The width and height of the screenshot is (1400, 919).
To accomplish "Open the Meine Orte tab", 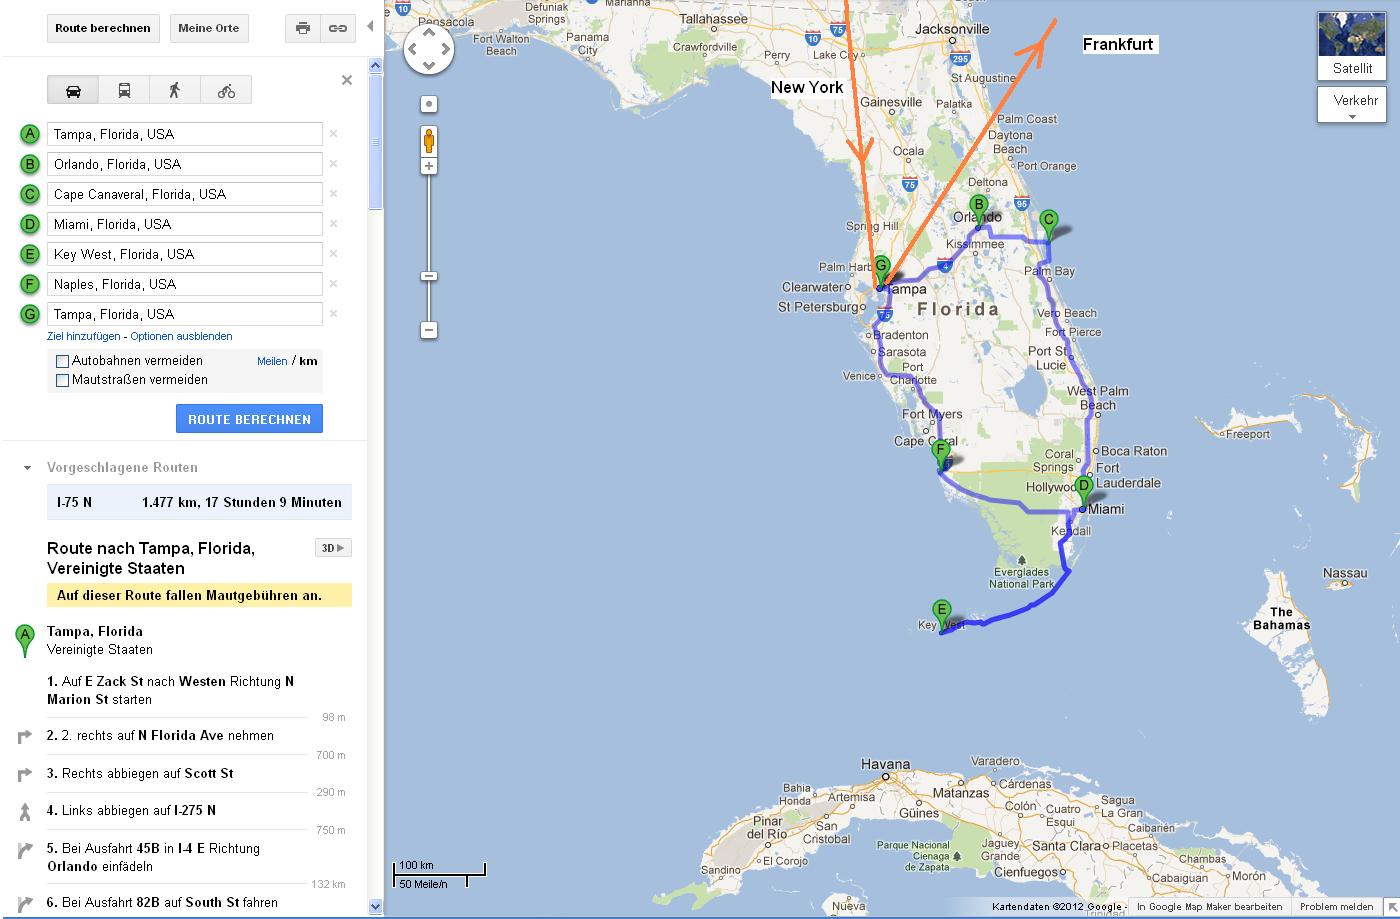I will tap(209, 28).
